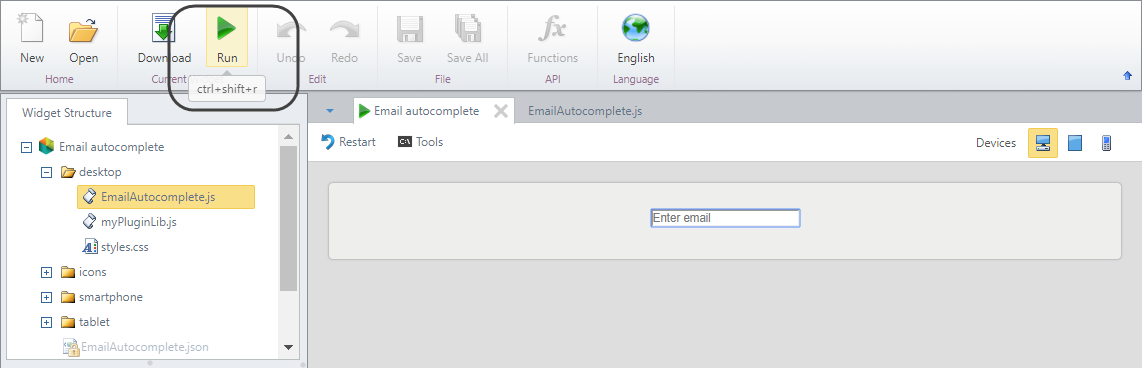Restart the running widget preview

348,142
